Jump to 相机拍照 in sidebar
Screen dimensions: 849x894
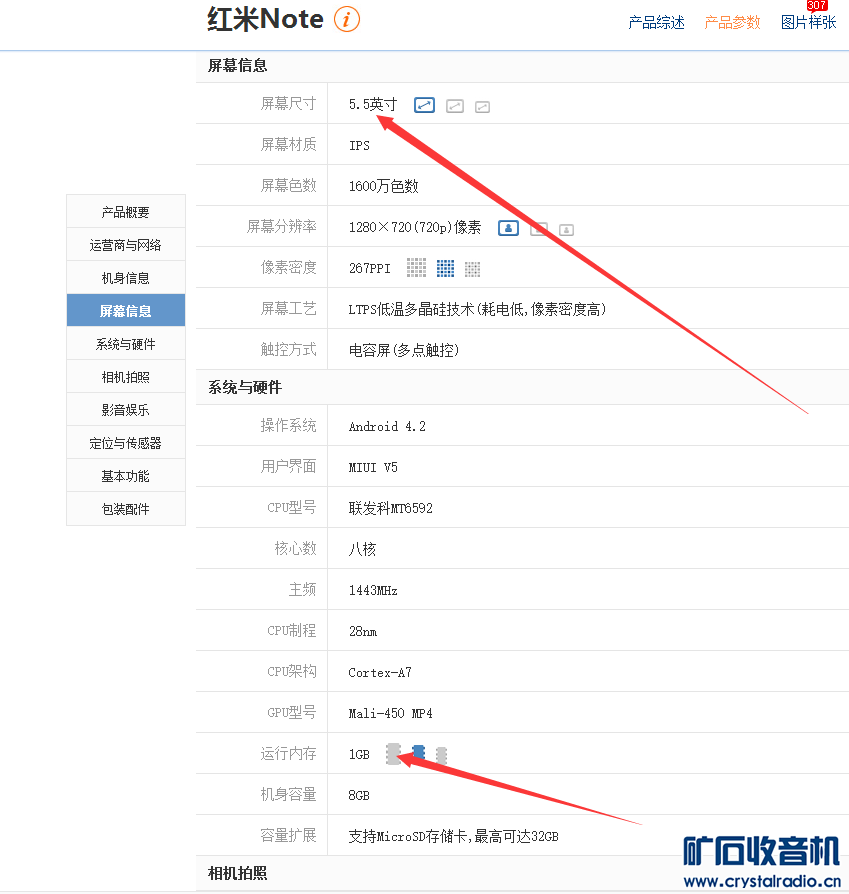pyautogui.click(x=125, y=377)
